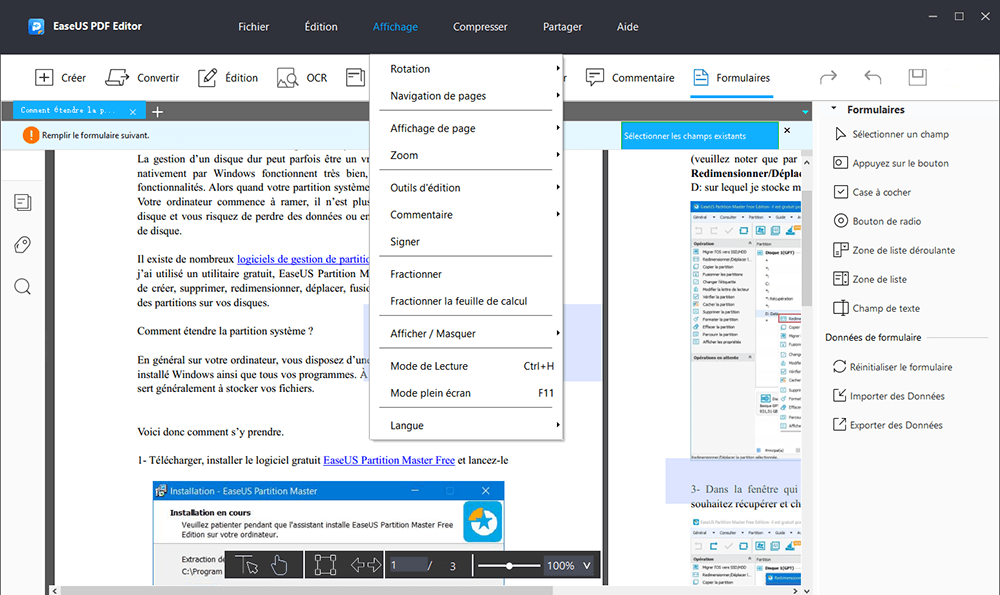Click the redo arrow icon
Viewport: 1000px width, 595px height.
click(828, 77)
